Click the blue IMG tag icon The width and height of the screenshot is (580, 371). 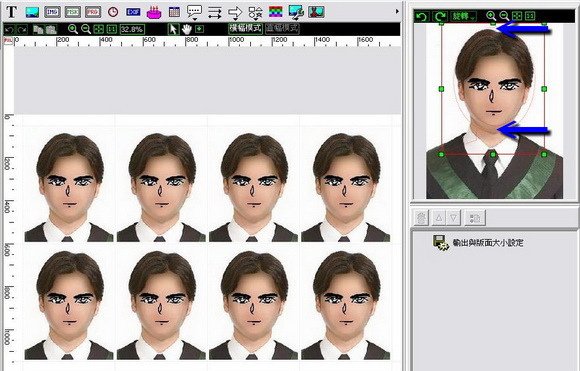53,12
